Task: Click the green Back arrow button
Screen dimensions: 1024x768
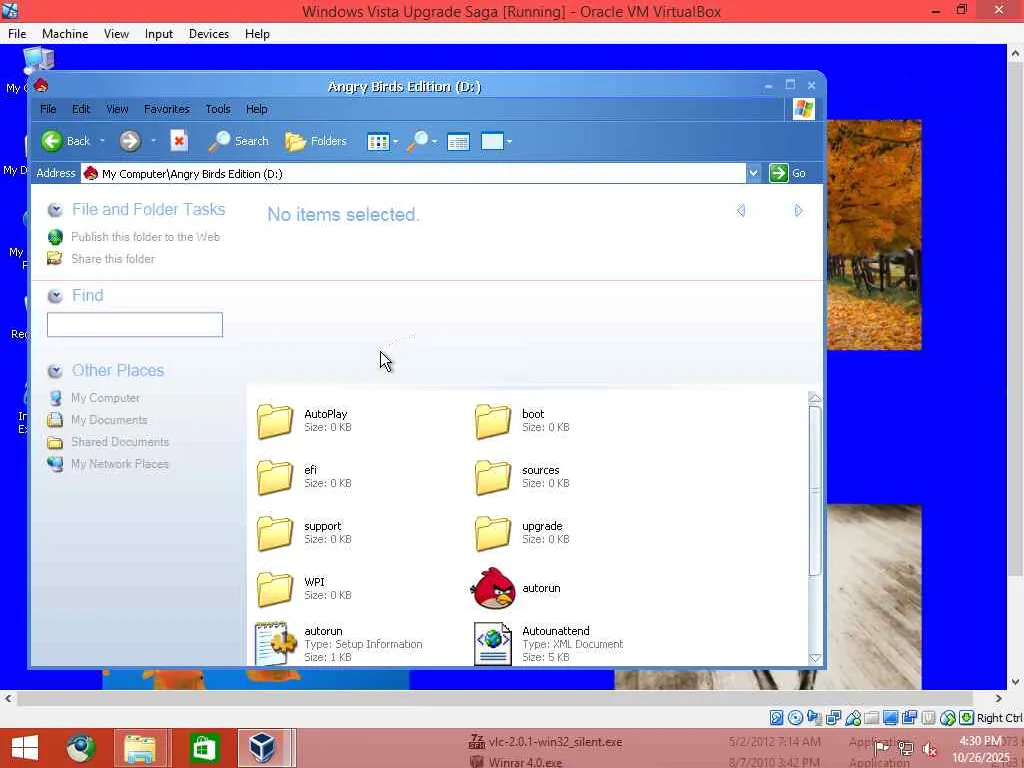Action: point(52,141)
